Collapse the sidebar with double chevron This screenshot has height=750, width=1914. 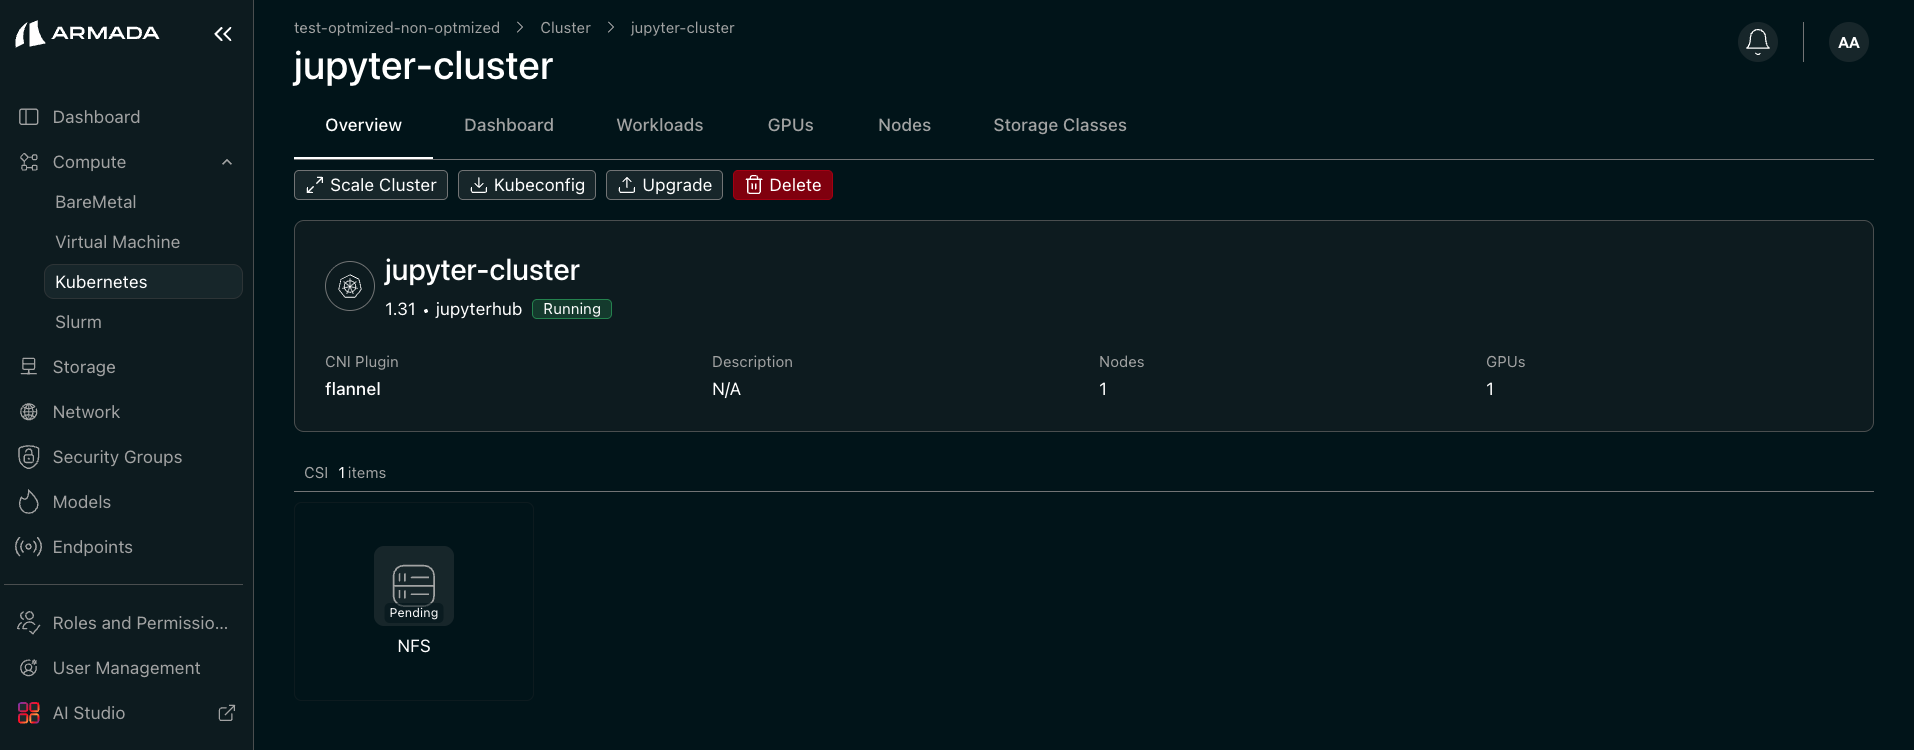[223, 34]
